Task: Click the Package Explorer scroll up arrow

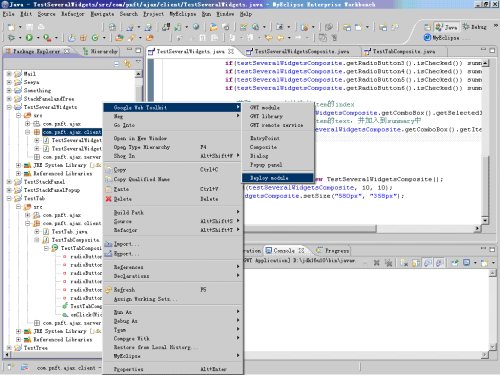Action: tap(138, 74)
